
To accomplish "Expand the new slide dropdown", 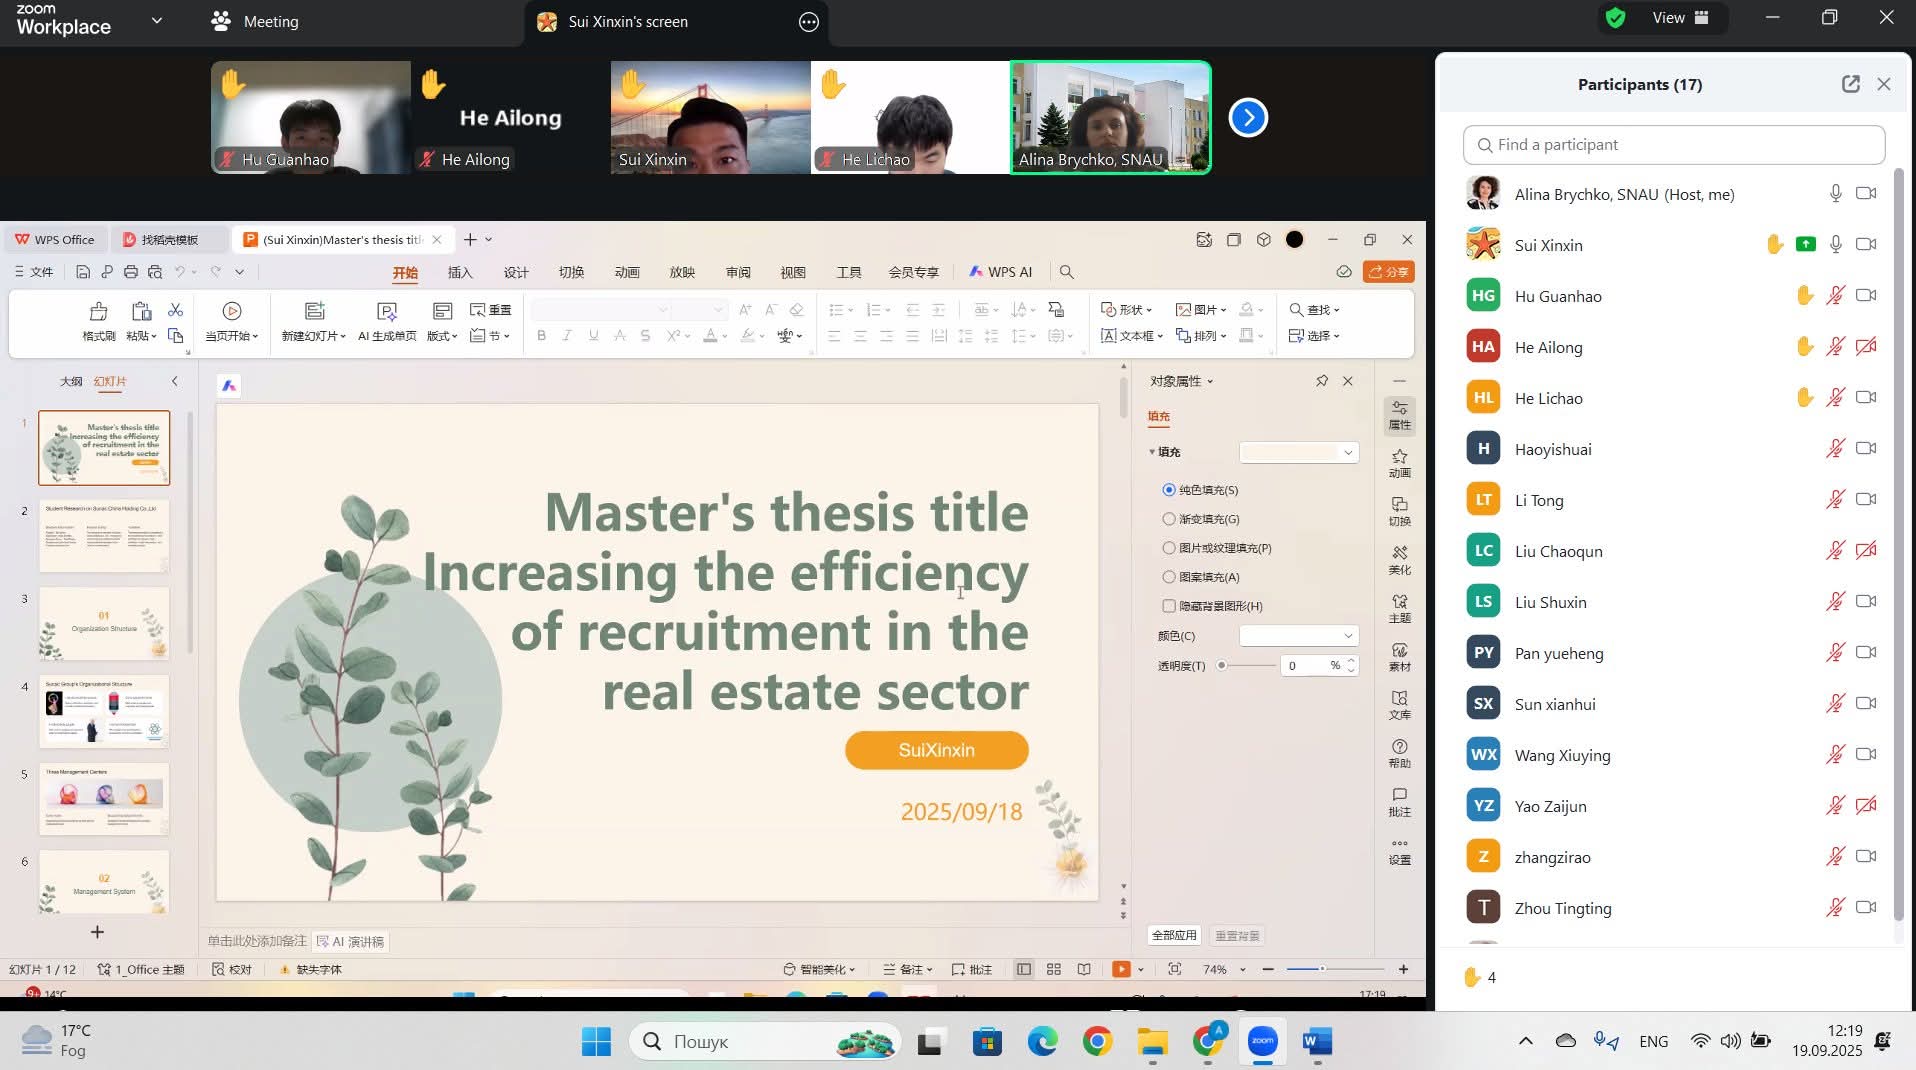I will coord(313,336).
